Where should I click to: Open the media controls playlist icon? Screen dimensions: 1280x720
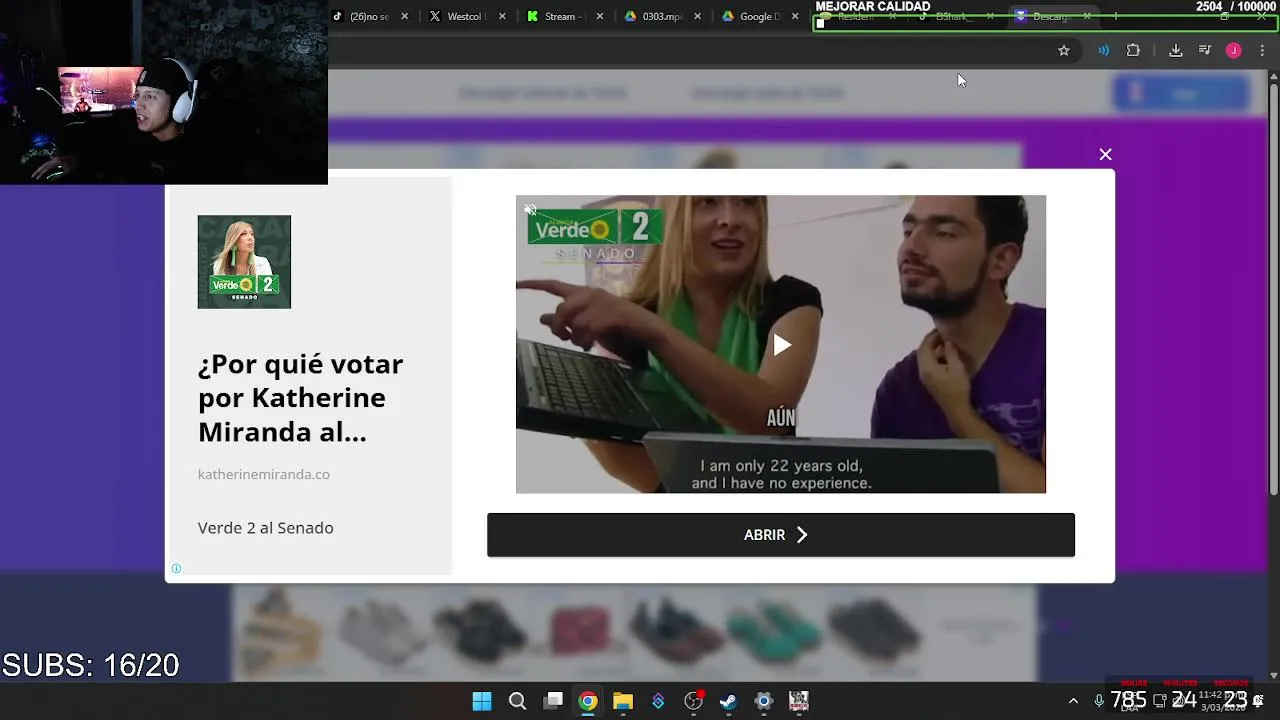[x=1205, y=50]
